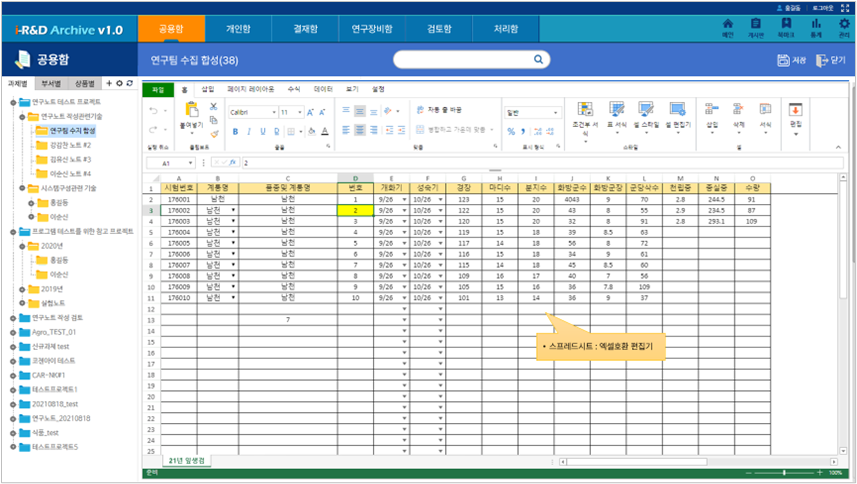Click the Copy icon in clipboard group

214,120
